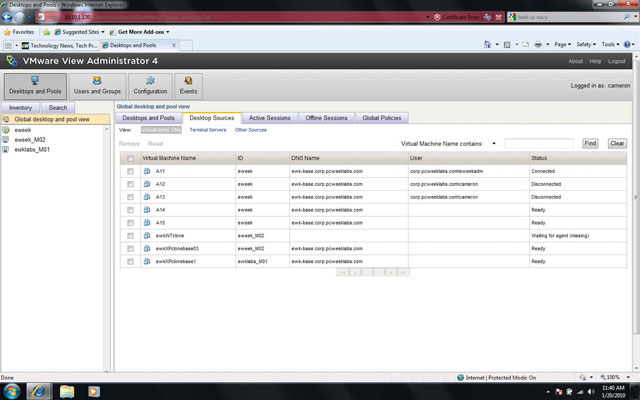Check the box for virtual machine A12
The width and height of the screenshot is (640, 400).
click(130, 184)
